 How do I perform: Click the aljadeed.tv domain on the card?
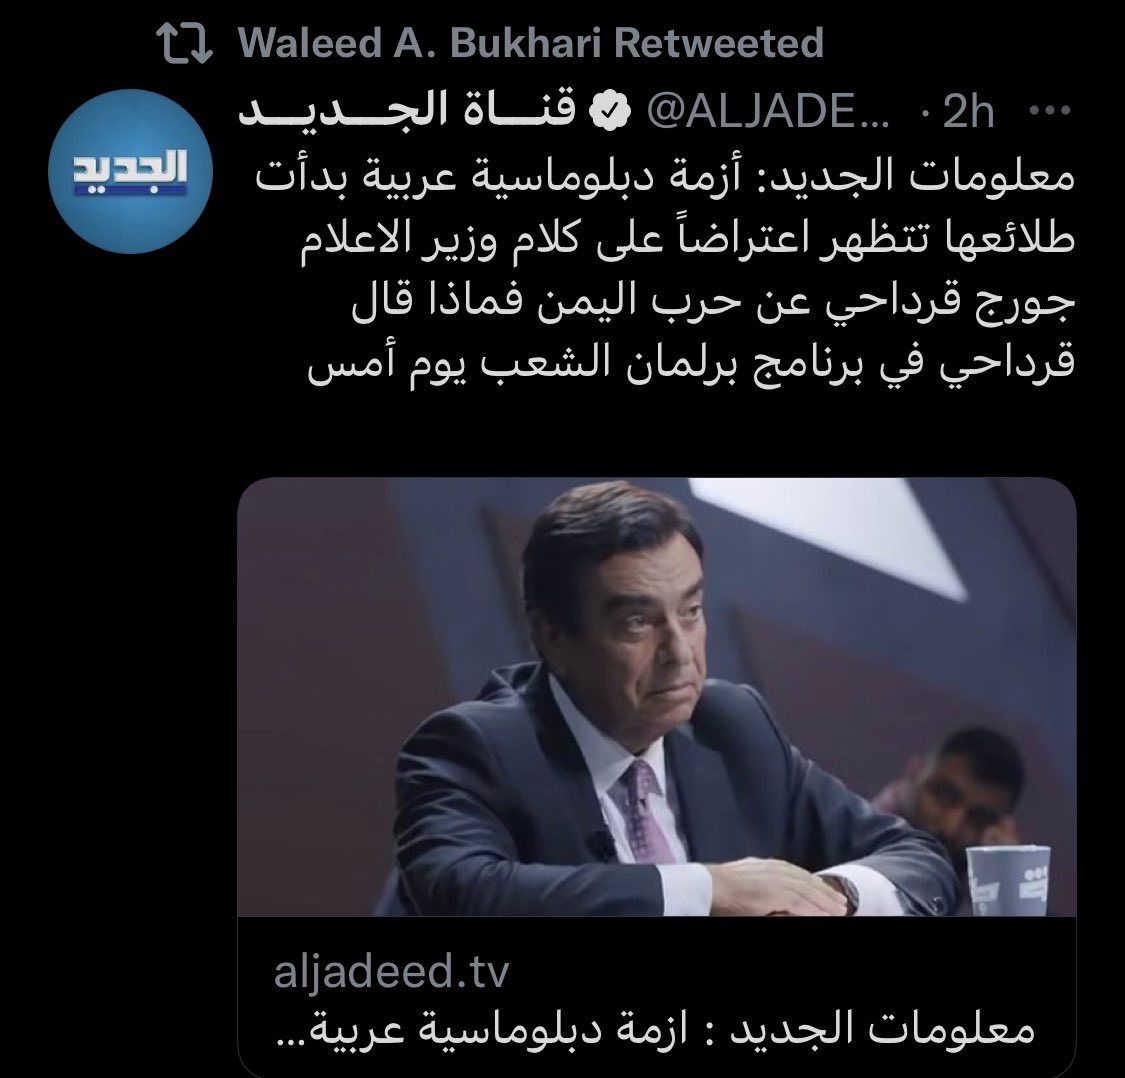pyautogui.click(x=391, y=971)
